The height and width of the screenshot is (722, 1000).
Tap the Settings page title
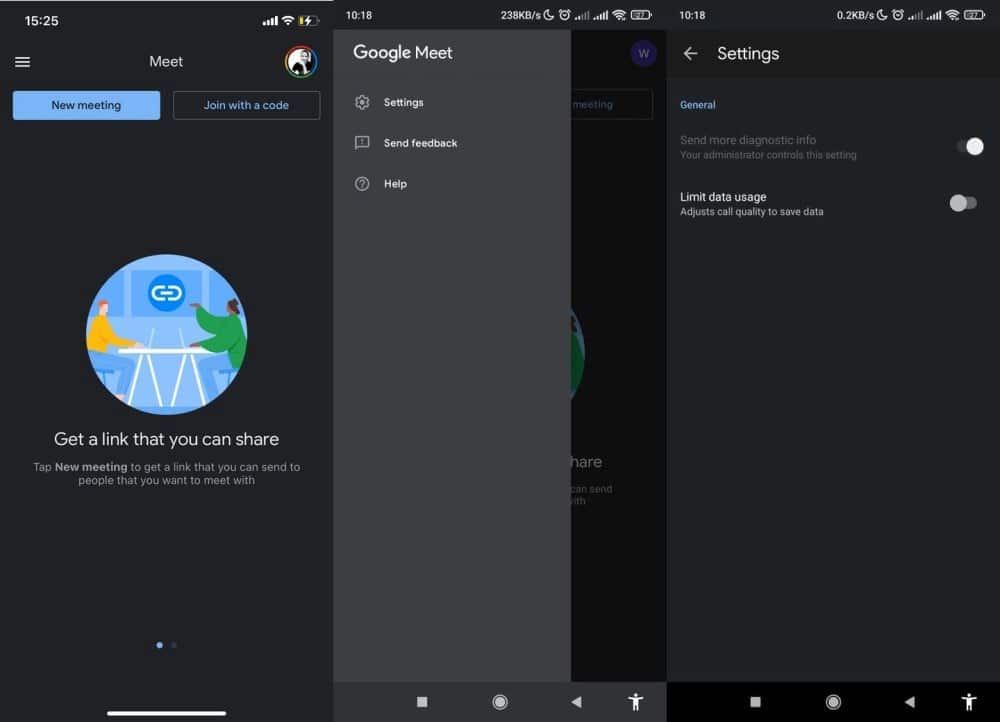click(748, 54)
